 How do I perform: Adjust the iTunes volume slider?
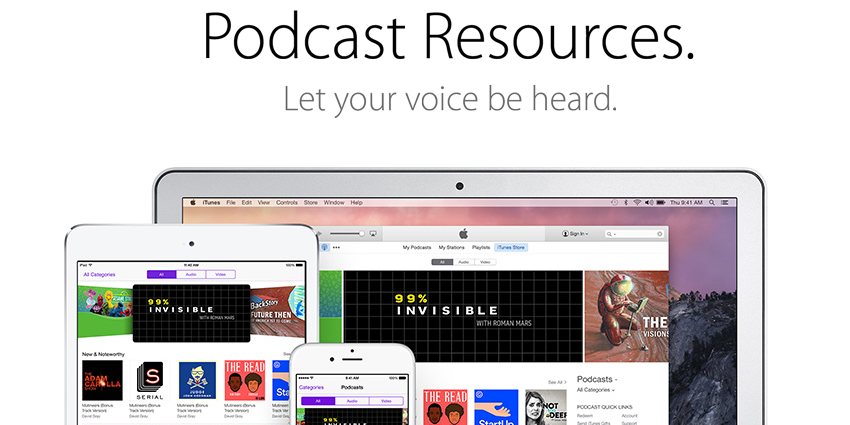(347, 234)
